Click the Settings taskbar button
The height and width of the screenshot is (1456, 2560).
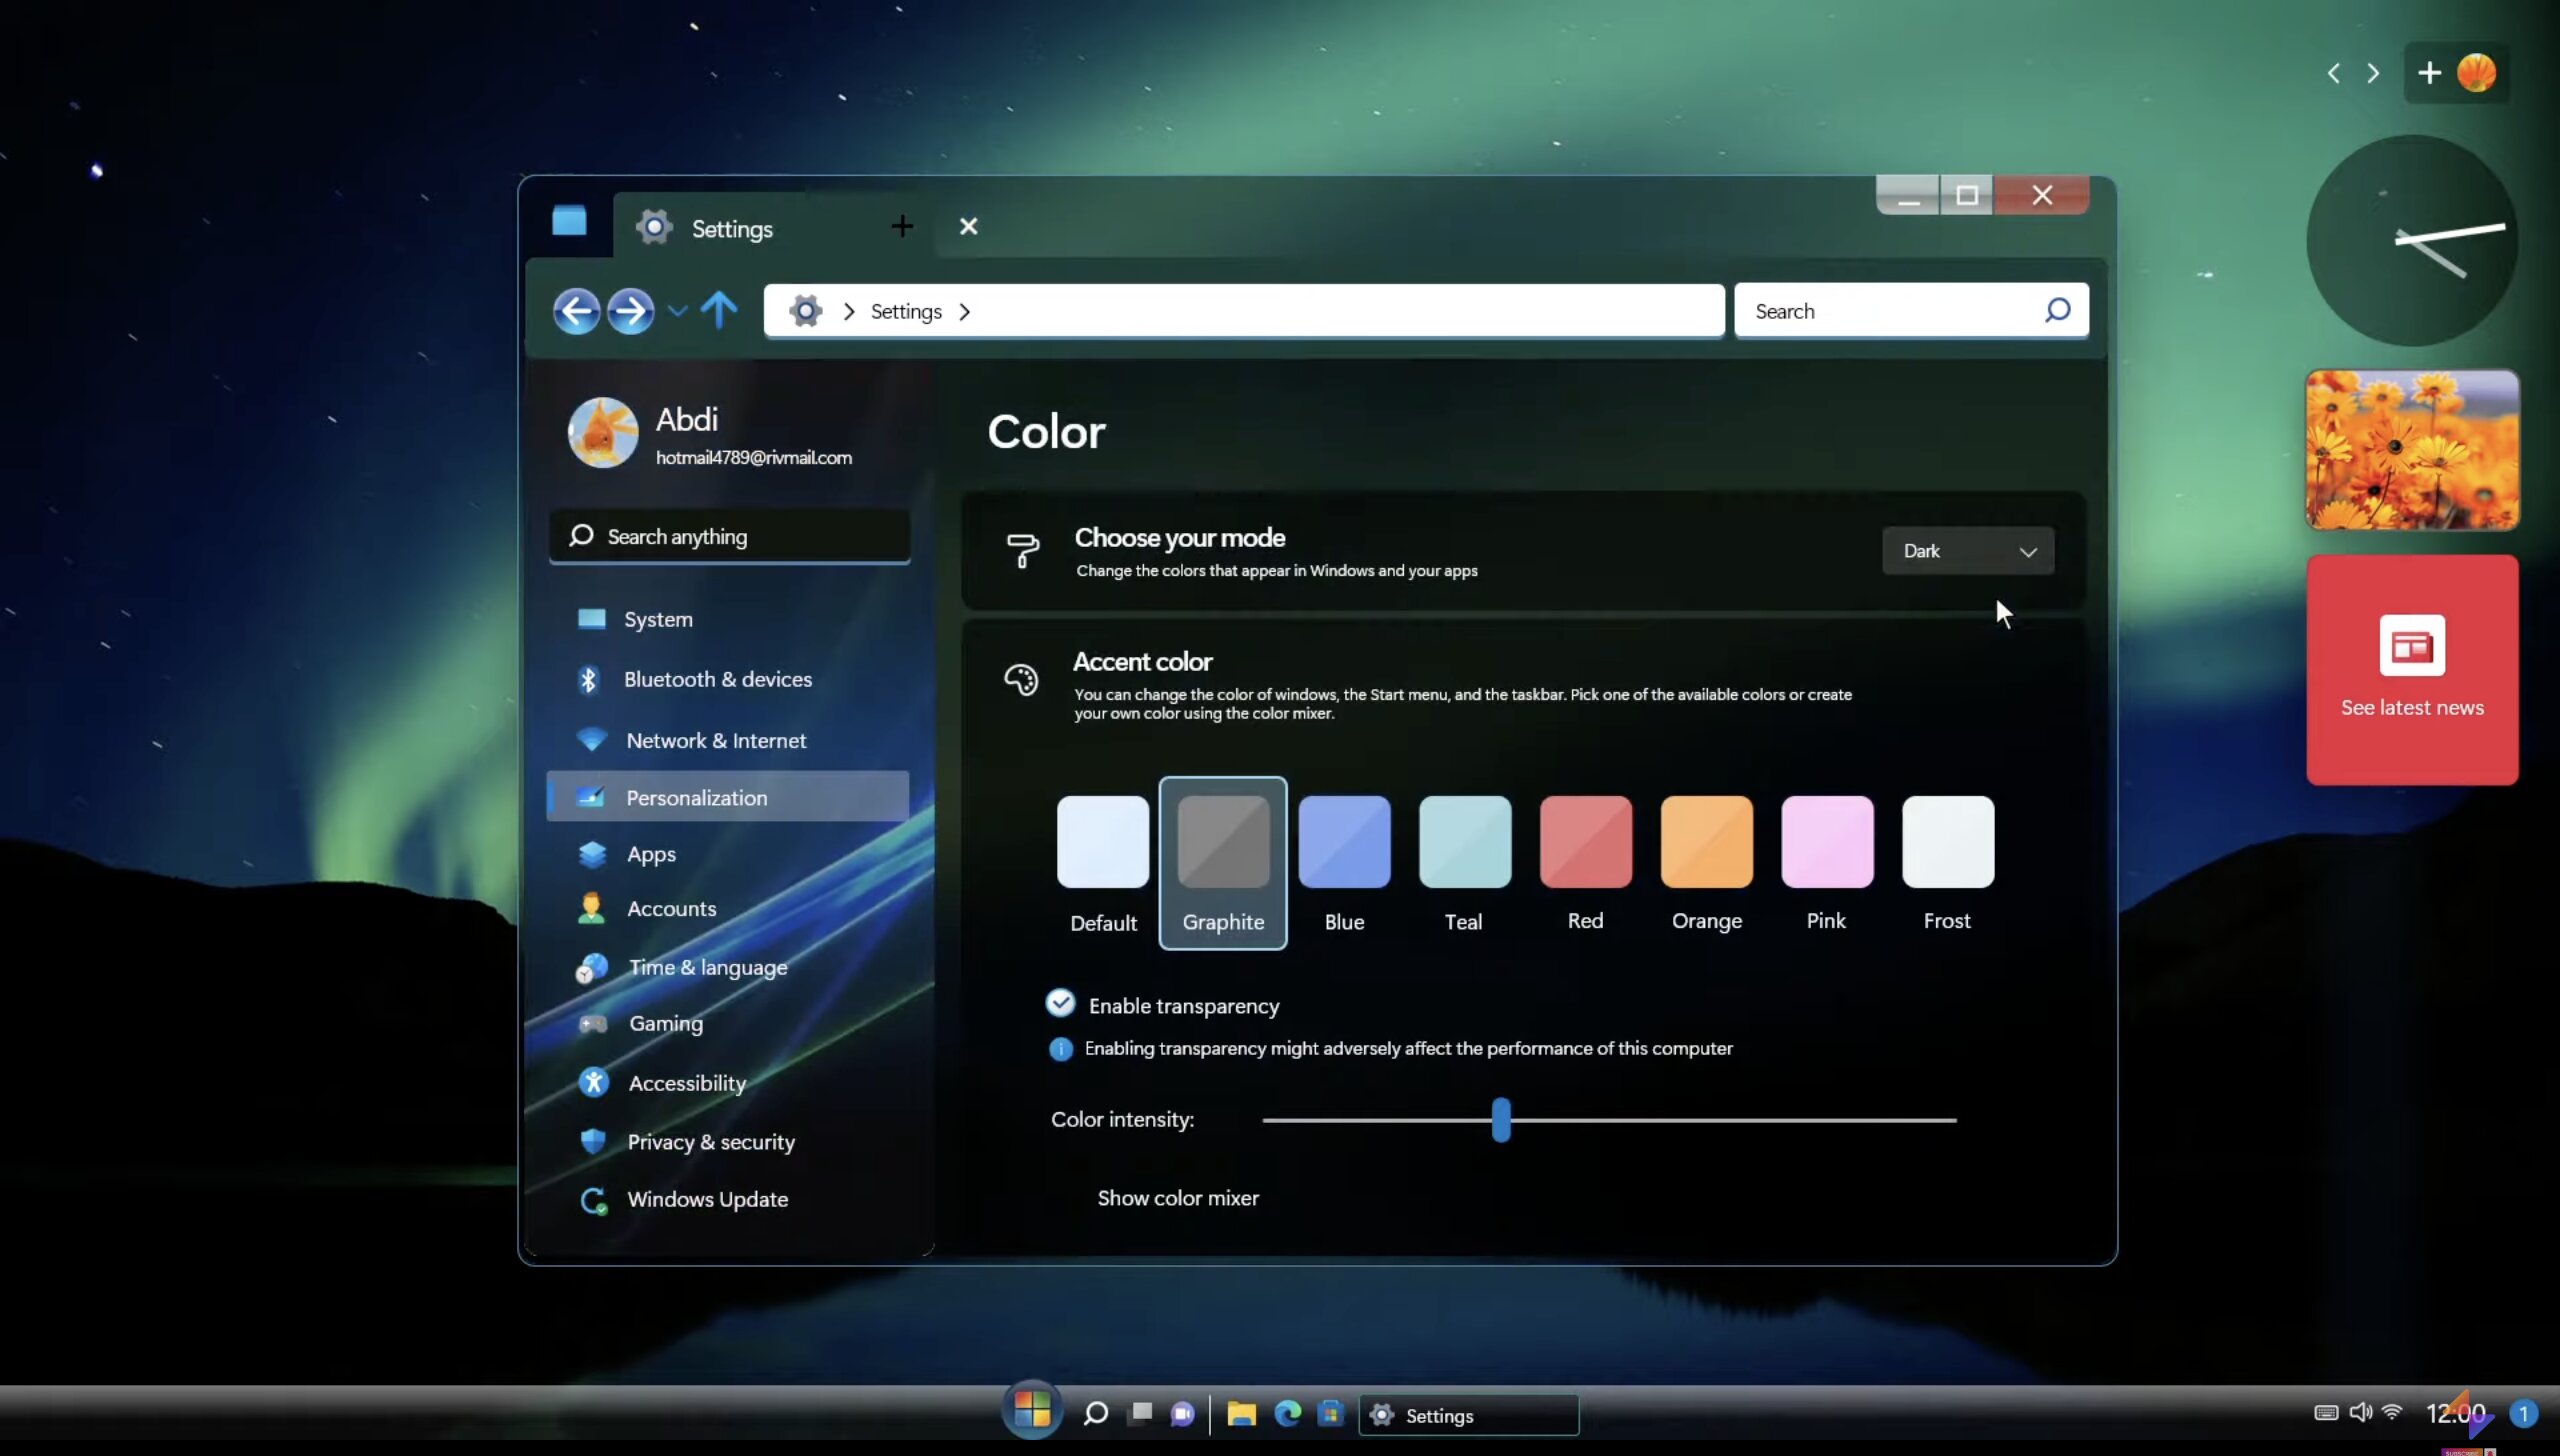click(1468, 1415)
